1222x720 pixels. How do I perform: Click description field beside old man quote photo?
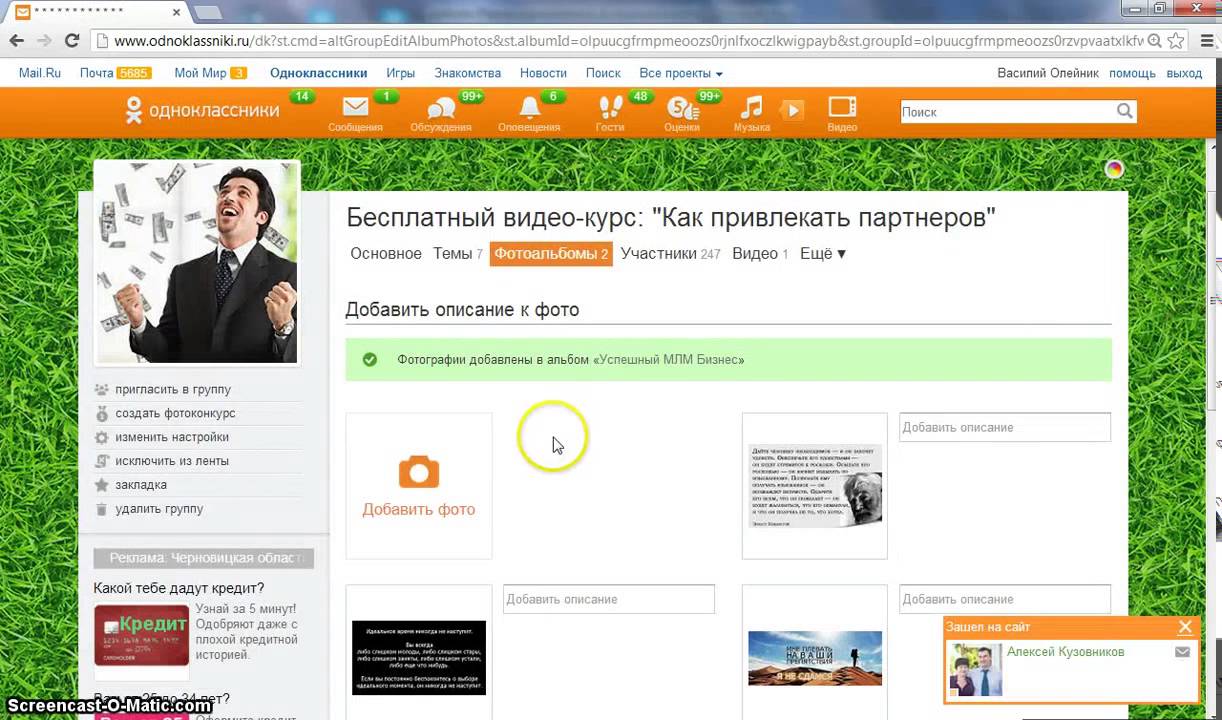[x=1005, y=427]
